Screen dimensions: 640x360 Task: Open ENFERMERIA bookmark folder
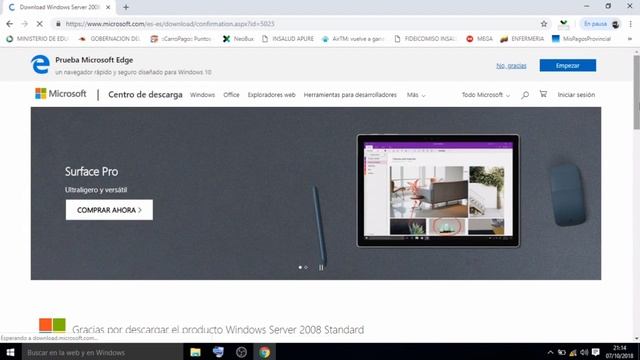522,39
